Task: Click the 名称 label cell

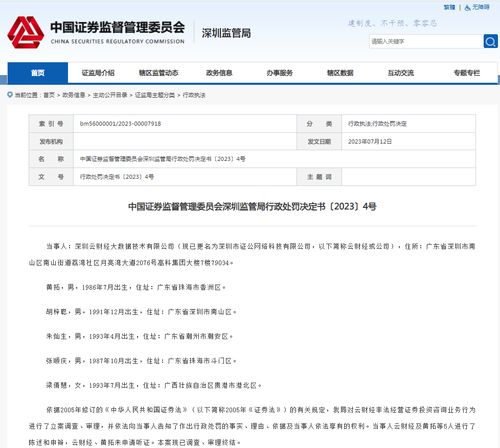Action: (x=51, y=159)
